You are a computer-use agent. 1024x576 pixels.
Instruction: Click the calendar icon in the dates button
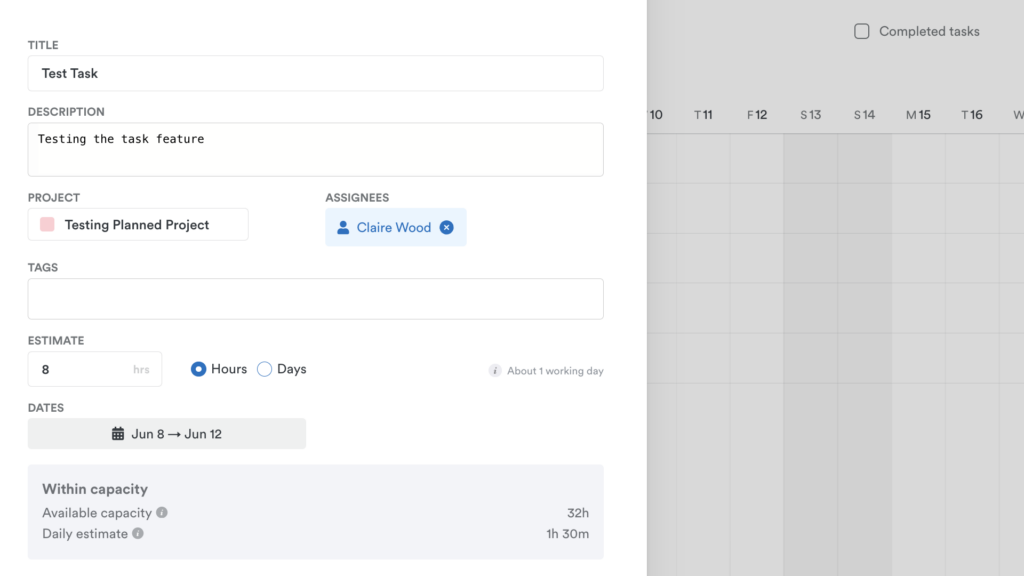[x=118, y=434]
